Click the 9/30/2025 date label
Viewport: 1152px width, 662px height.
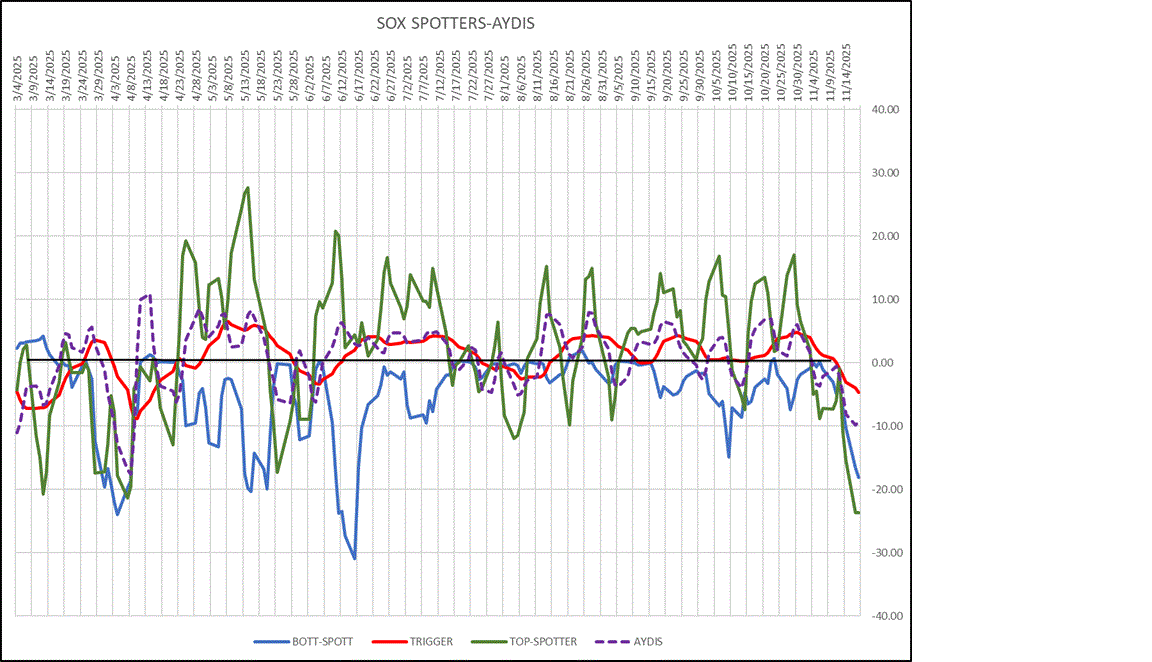(700, 76)
